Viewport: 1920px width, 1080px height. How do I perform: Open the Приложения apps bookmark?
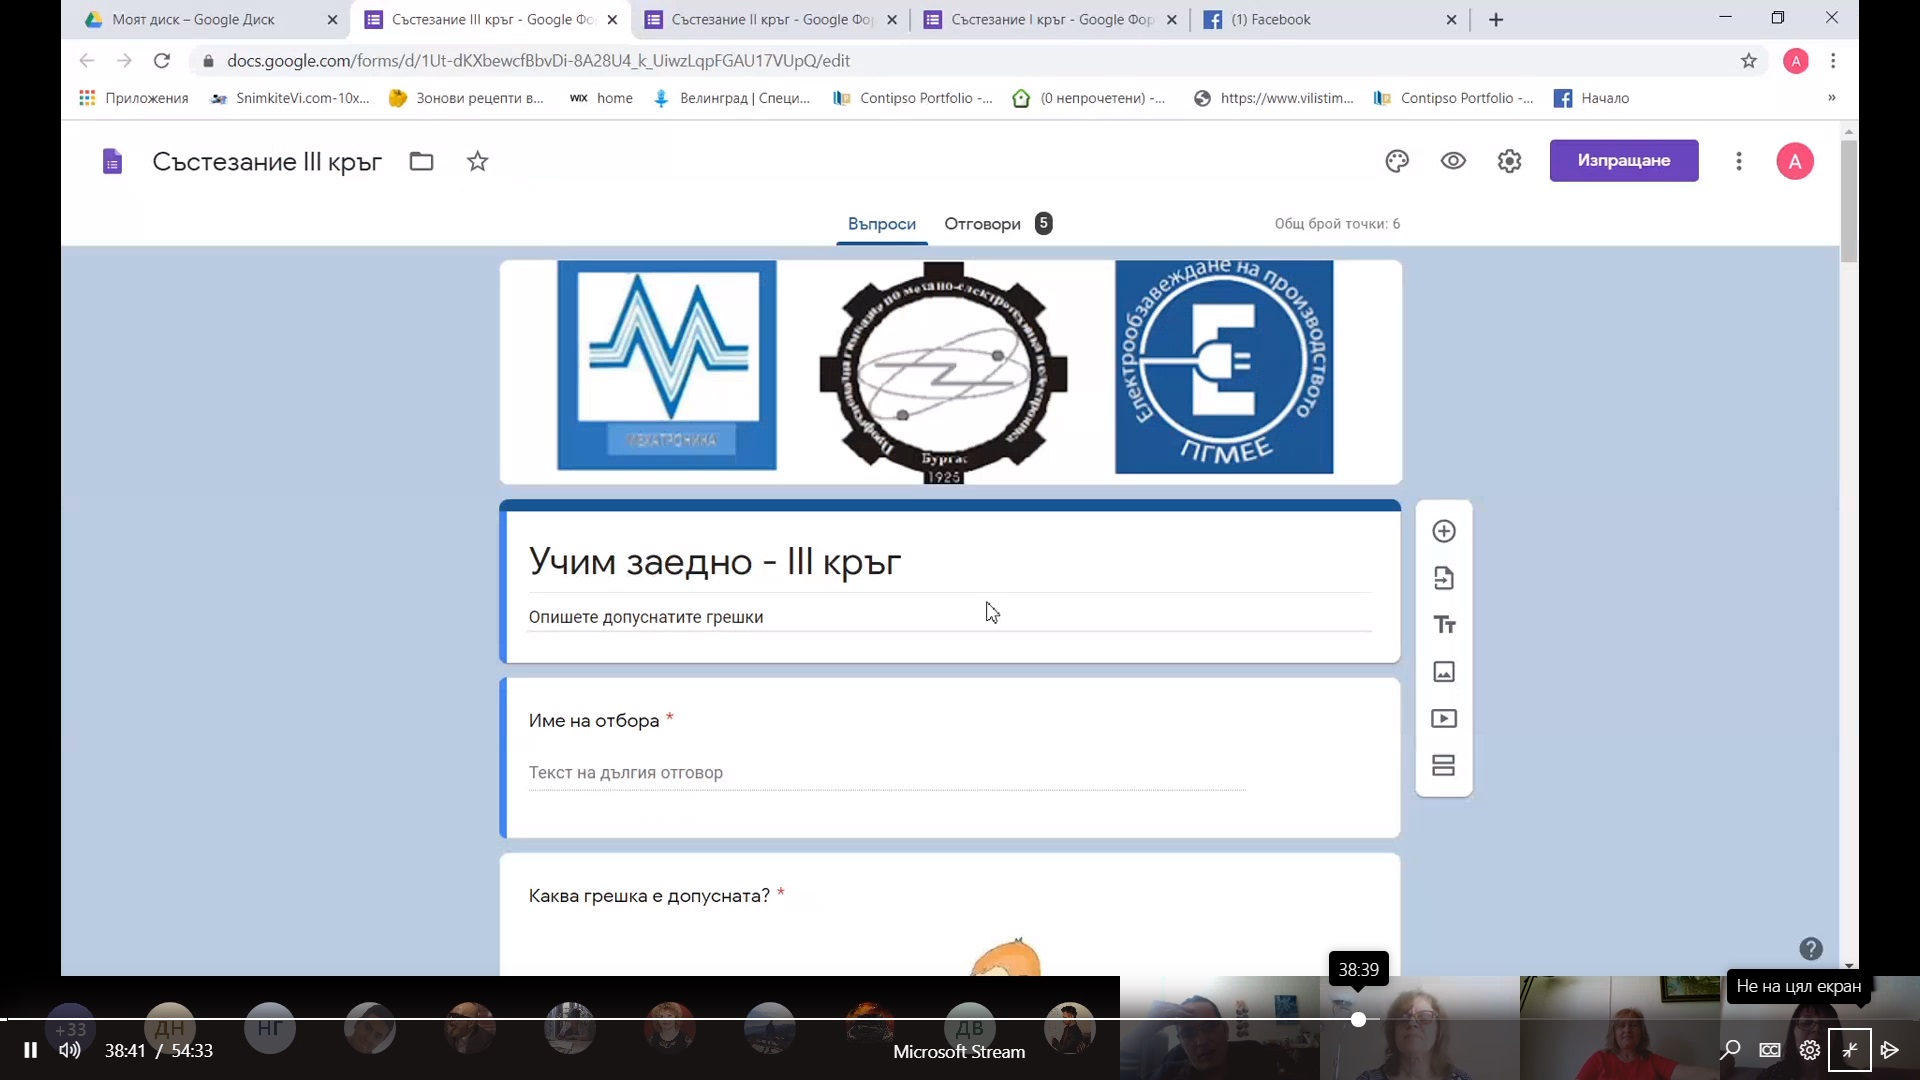click(x=134, y=98)
